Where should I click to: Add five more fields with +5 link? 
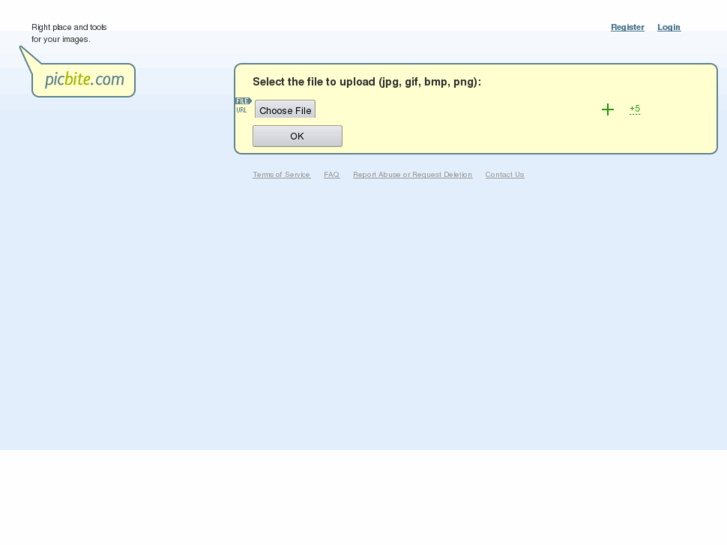(x=635, y=109)
